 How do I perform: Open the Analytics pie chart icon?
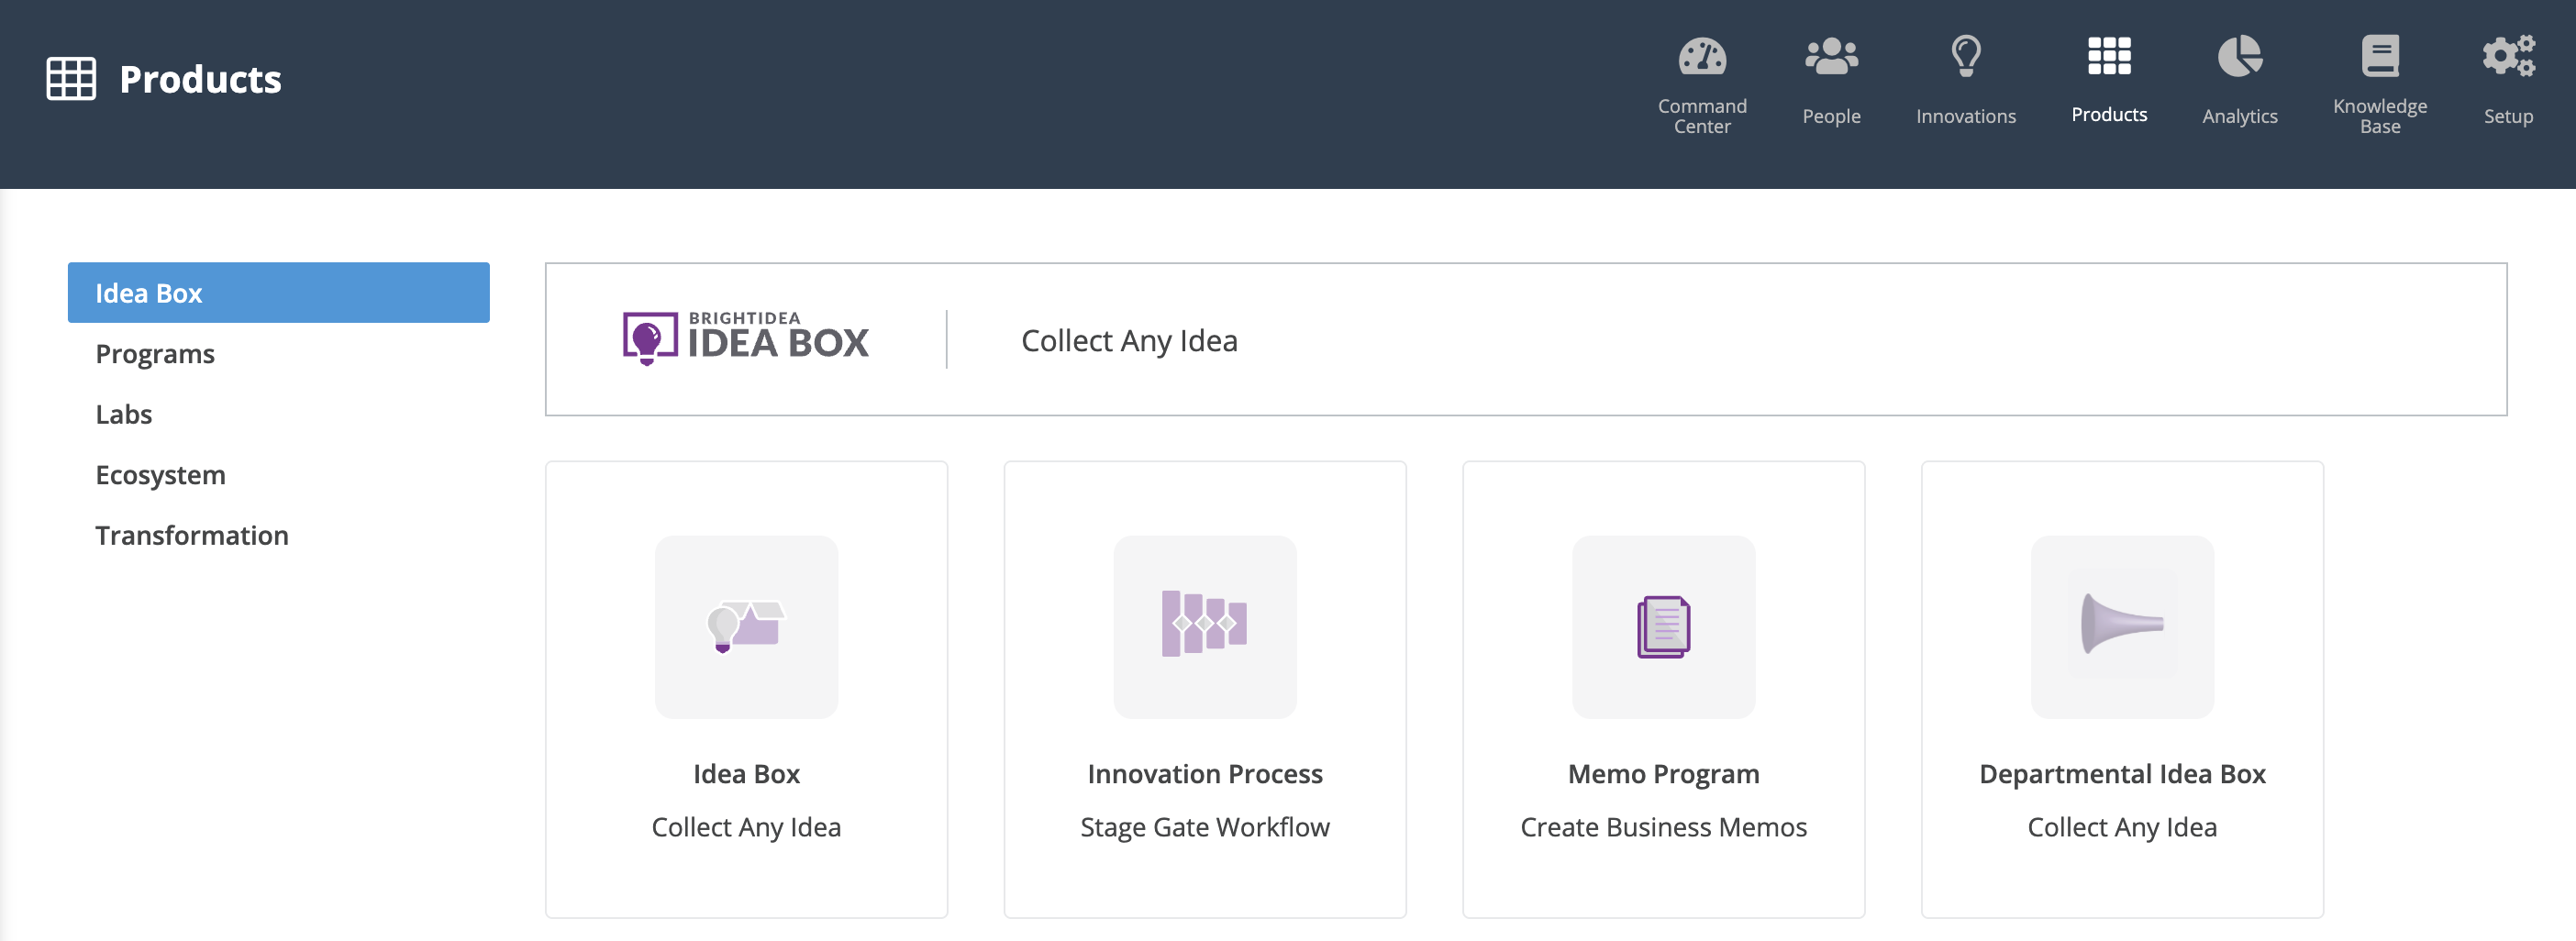pos(2240,56)
